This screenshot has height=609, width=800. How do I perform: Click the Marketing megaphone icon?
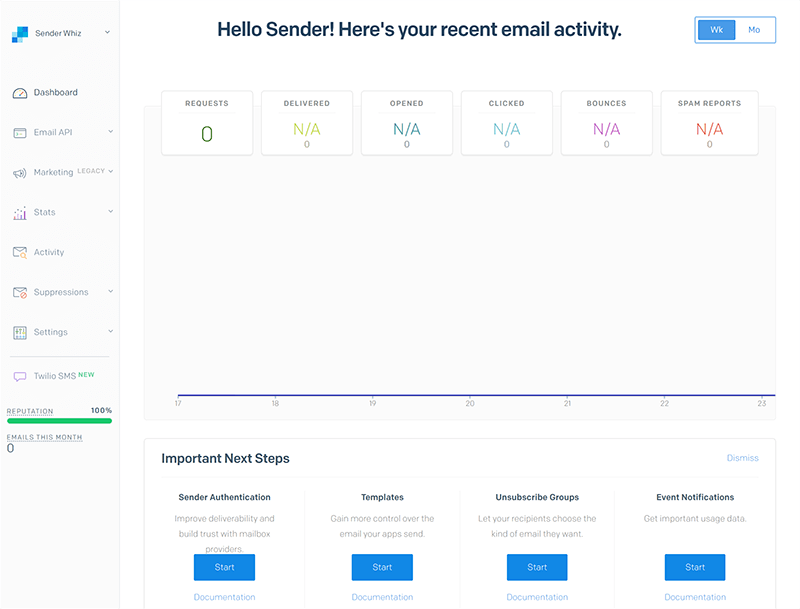19,173
